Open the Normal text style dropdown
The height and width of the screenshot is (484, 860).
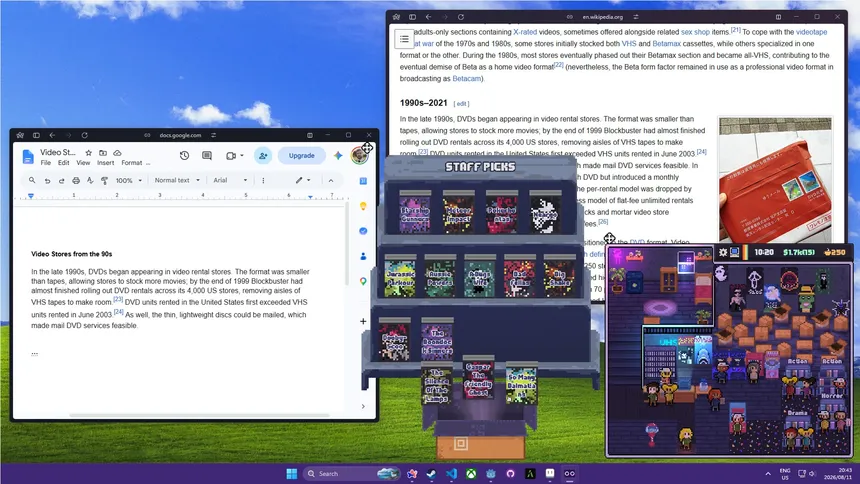coord(177,181)
